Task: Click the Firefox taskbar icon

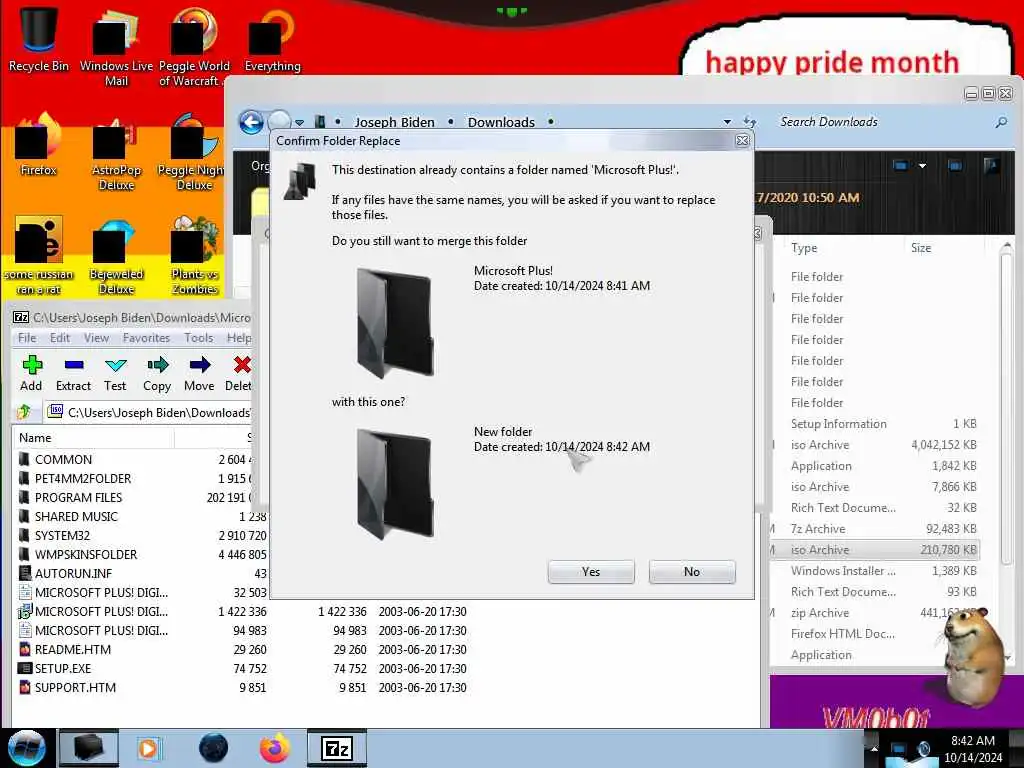Action: (x=275, y=748)
